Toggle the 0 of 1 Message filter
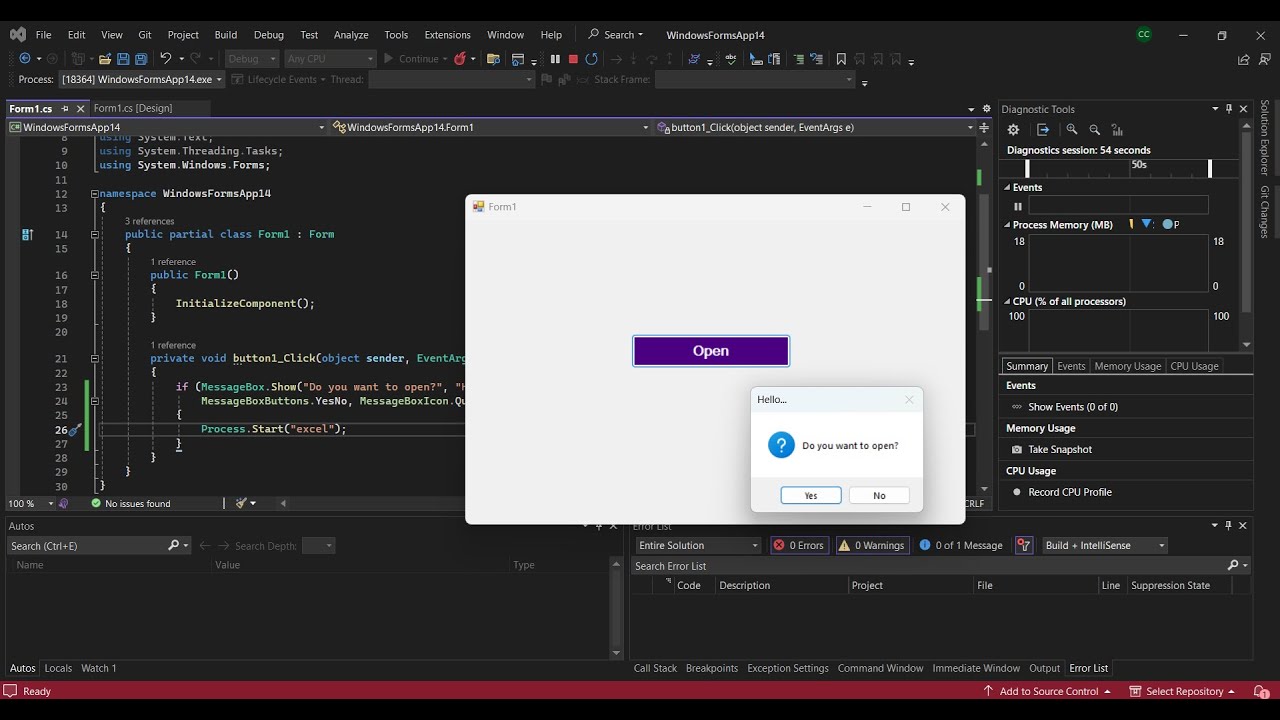Viewport: 1280px width, 720px height. pos(961,545)
